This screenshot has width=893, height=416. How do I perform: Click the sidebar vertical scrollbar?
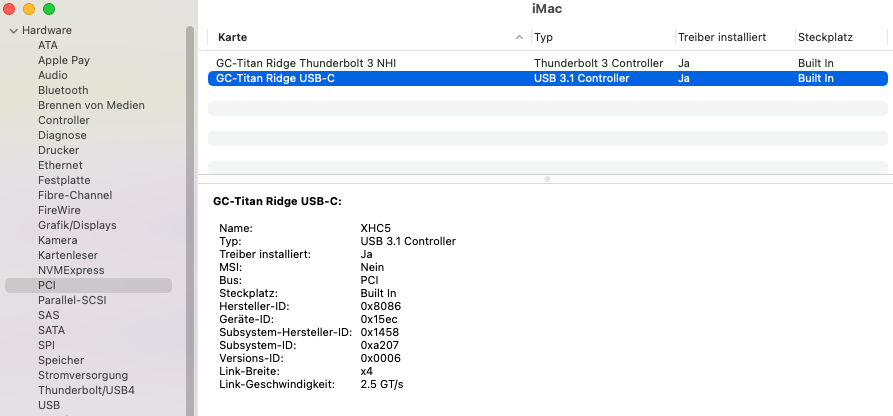pos(190,200)
